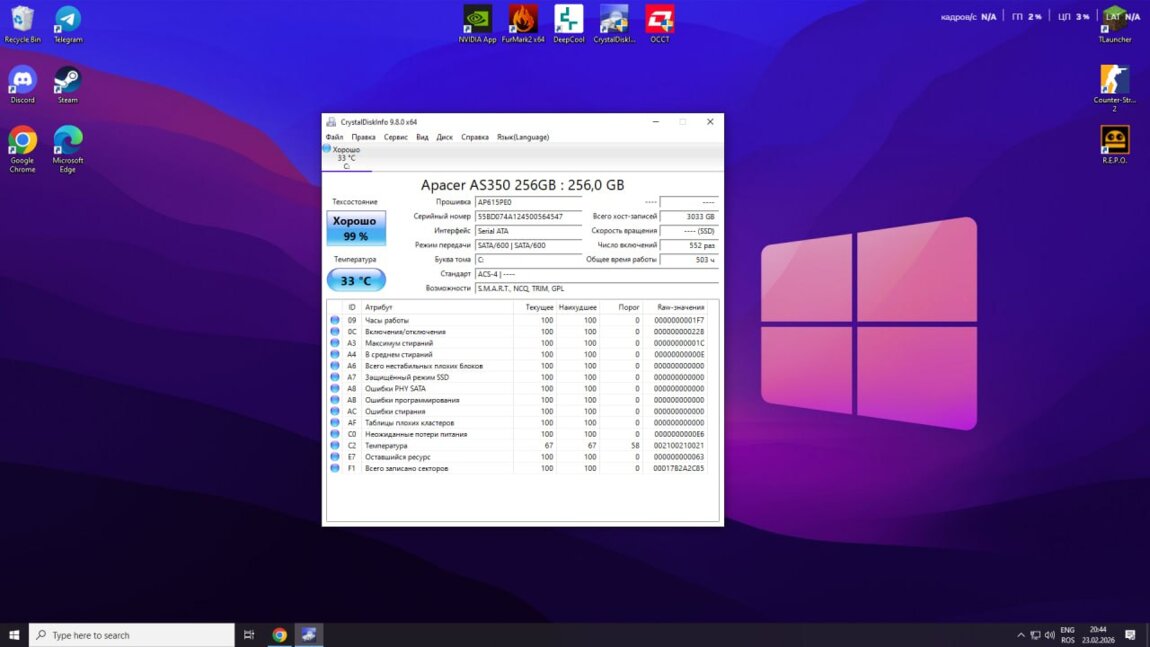Click the CrystalDiskInfo taskbar icon
Image resolution: width=1150 pixels, height=647 pixels.
pos(310,635)
